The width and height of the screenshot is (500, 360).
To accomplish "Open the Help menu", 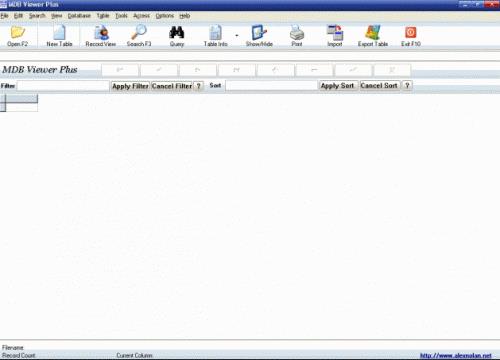I will [184, 16].
